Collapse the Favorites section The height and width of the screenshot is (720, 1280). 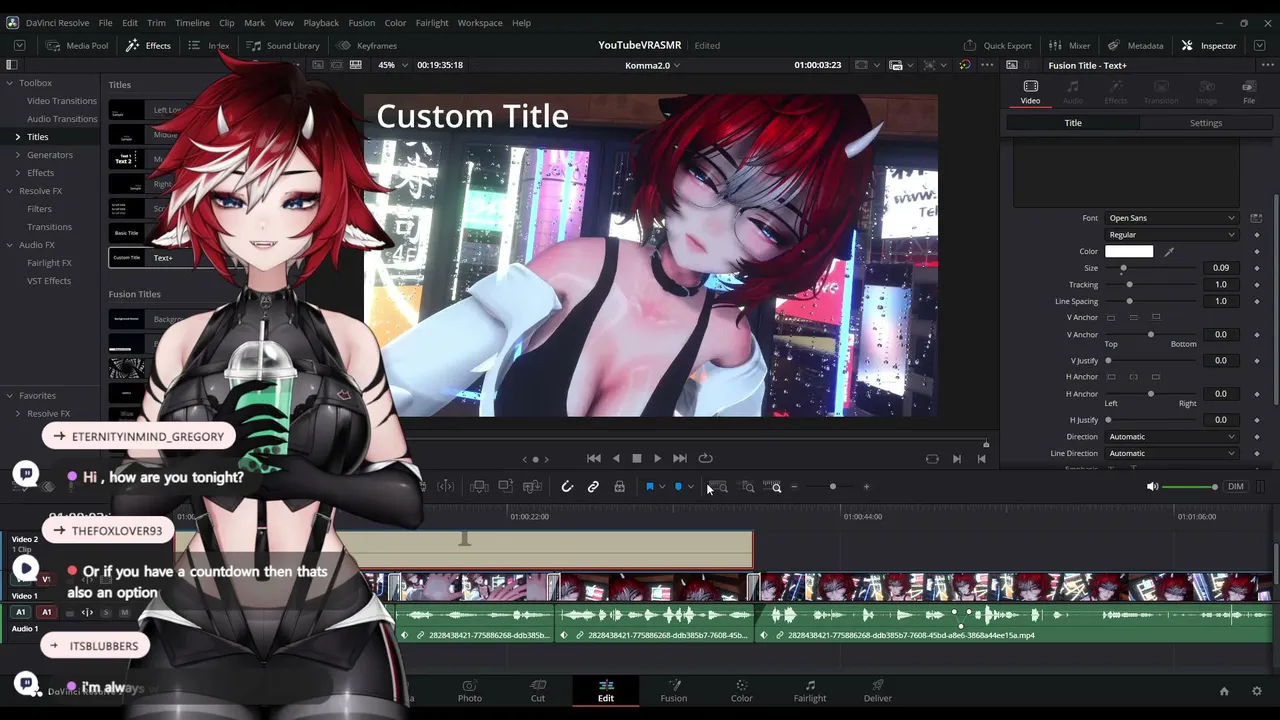pos(9,395)
